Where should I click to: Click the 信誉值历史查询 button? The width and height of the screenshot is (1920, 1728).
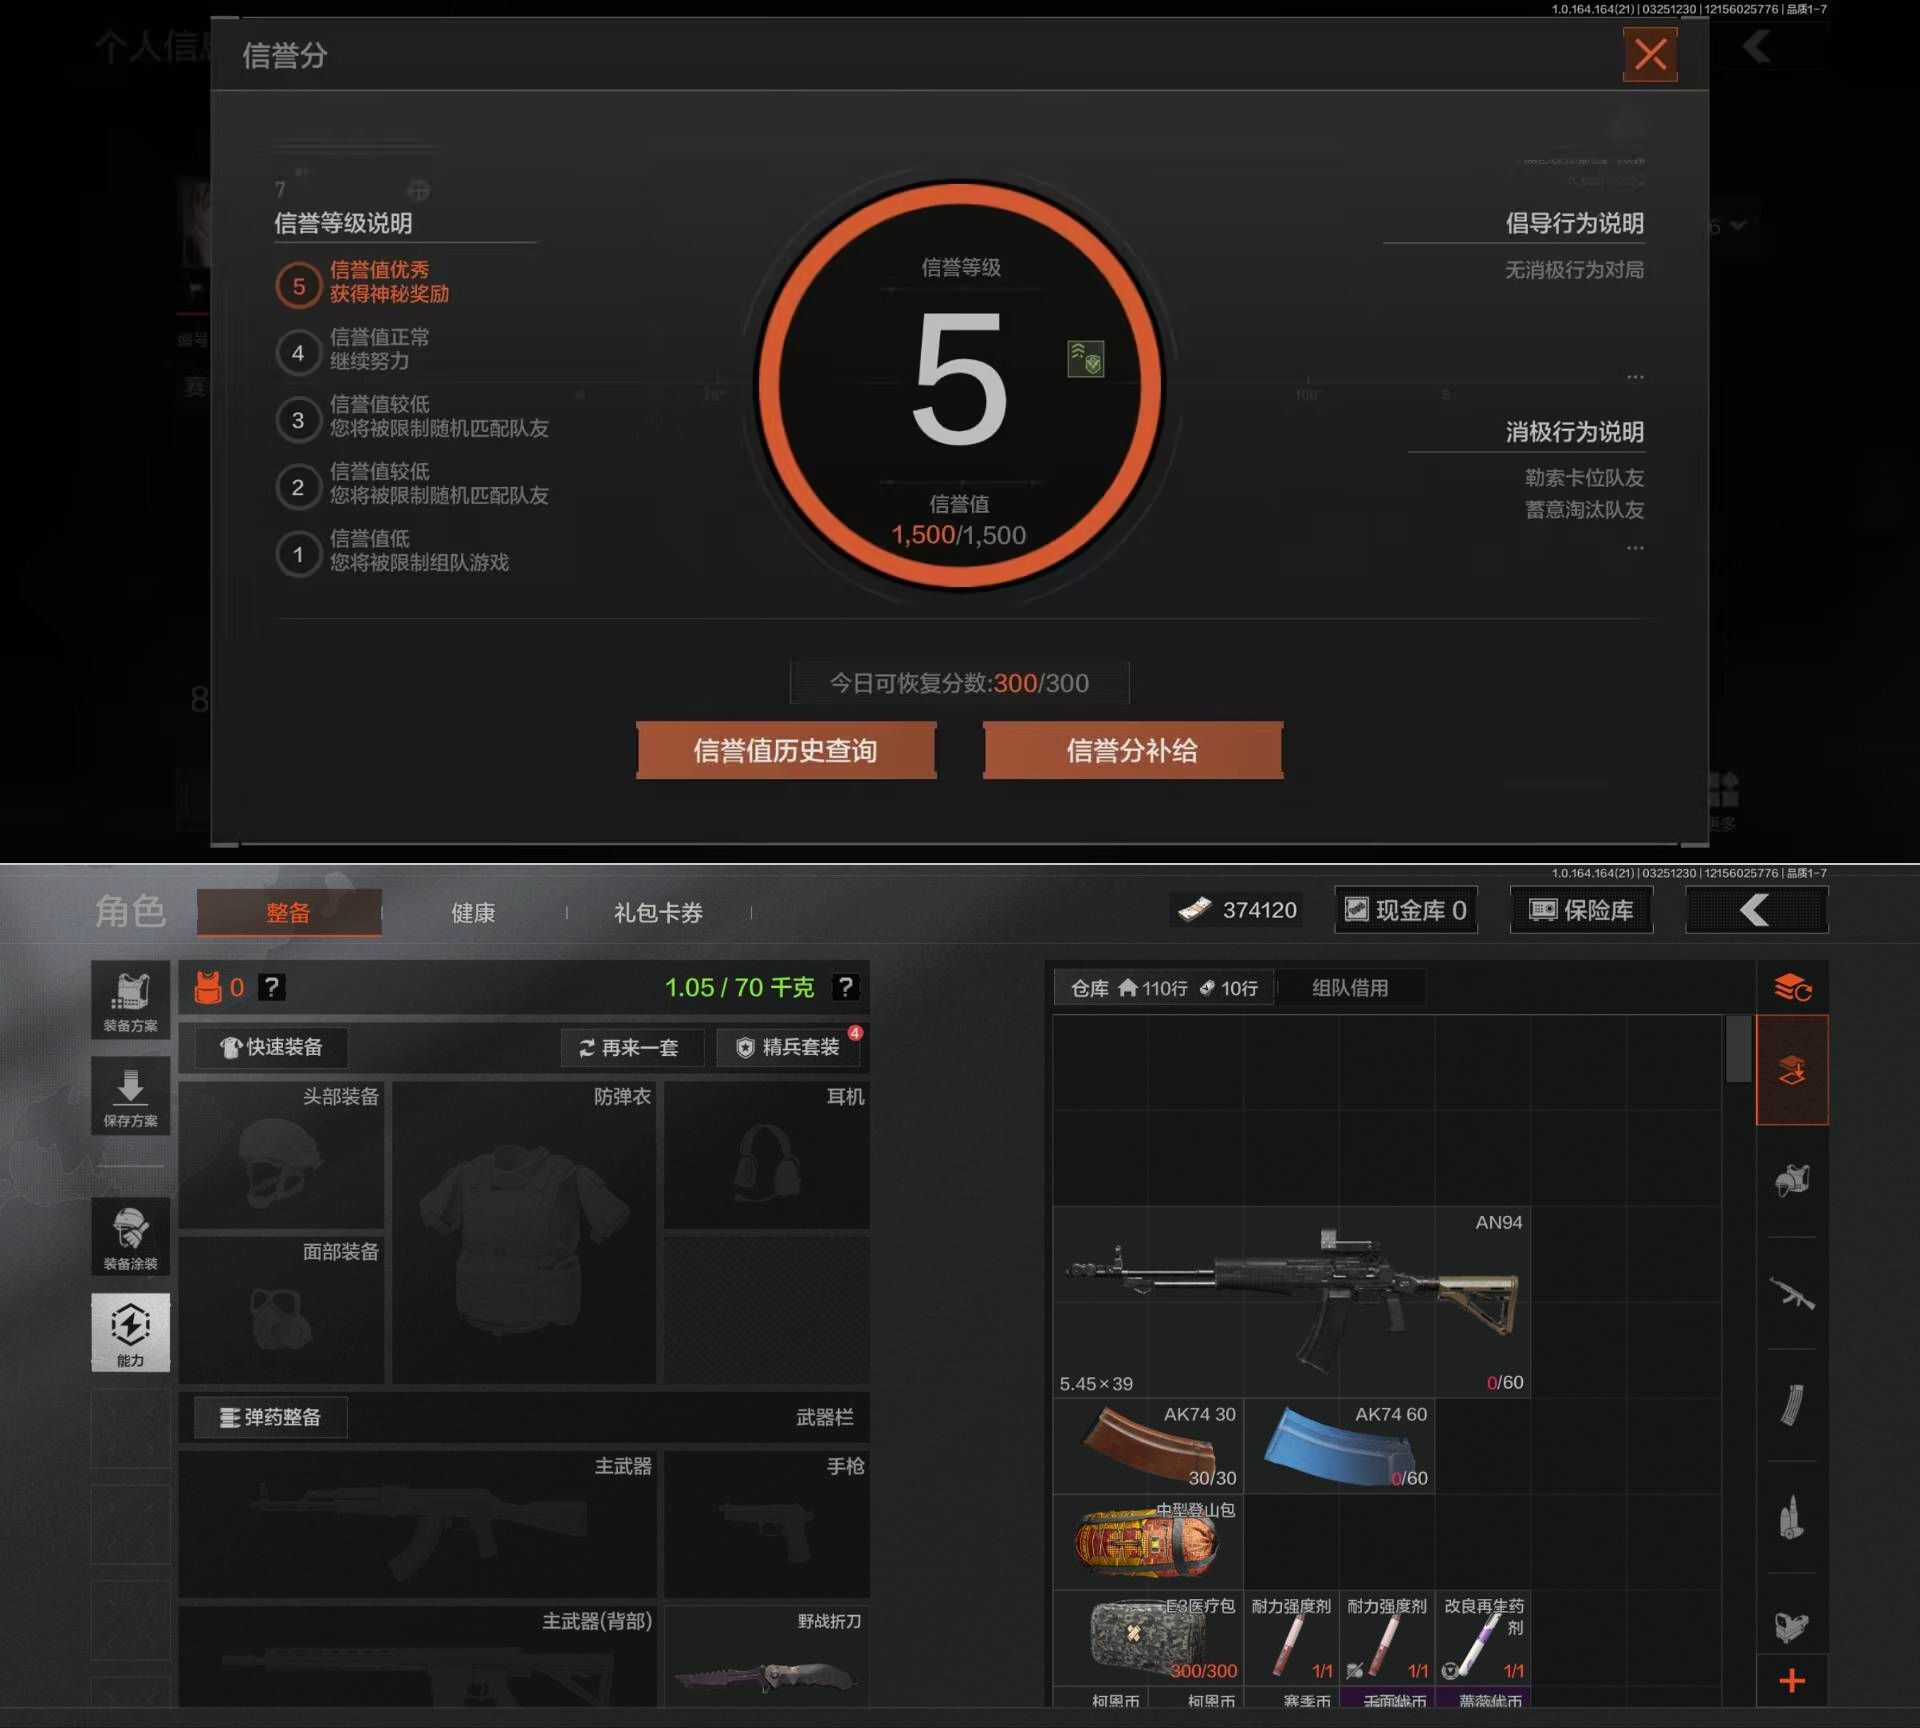point(786,750)
